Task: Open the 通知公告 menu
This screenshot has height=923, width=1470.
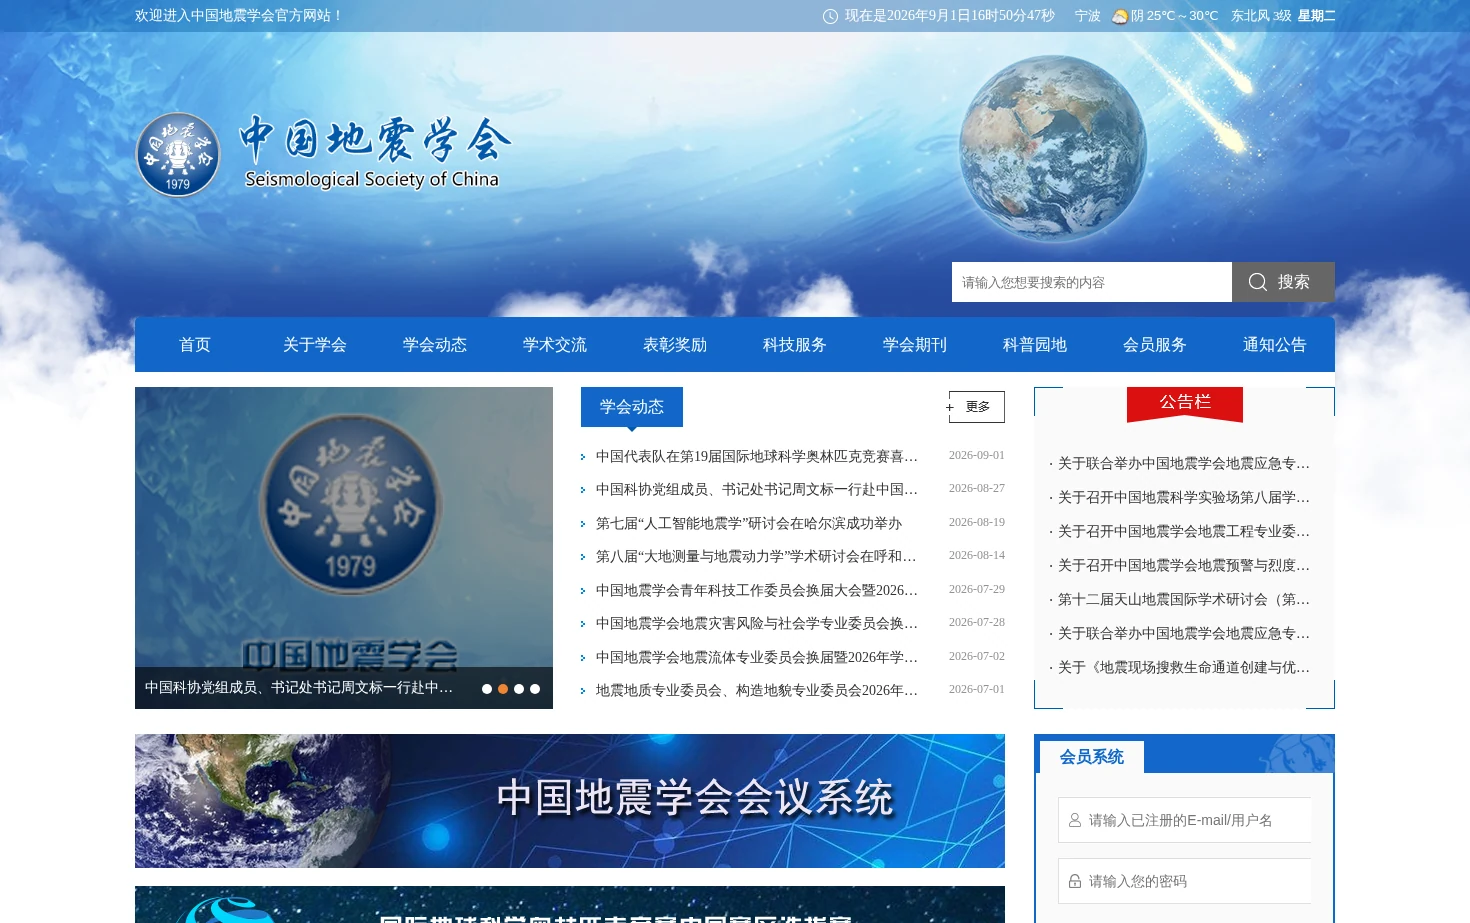Action: click(1275, 345)
